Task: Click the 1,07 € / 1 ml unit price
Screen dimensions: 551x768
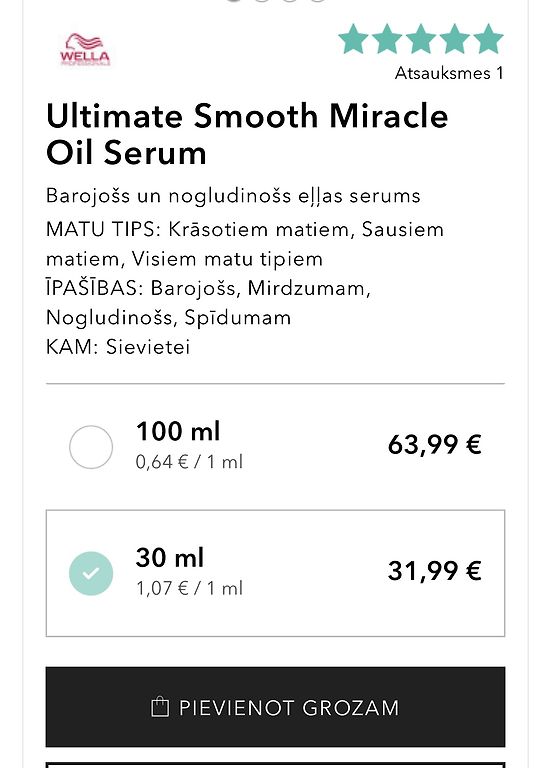Action: click(x=189, y=588)
